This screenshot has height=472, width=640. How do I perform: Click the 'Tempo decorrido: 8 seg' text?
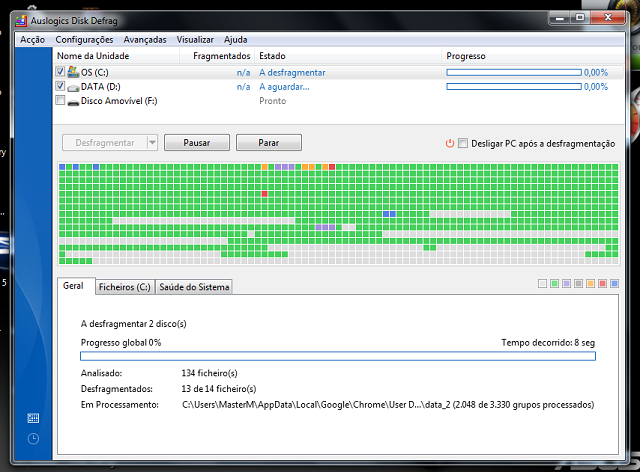pyautogui.click(x=548, y=343)
